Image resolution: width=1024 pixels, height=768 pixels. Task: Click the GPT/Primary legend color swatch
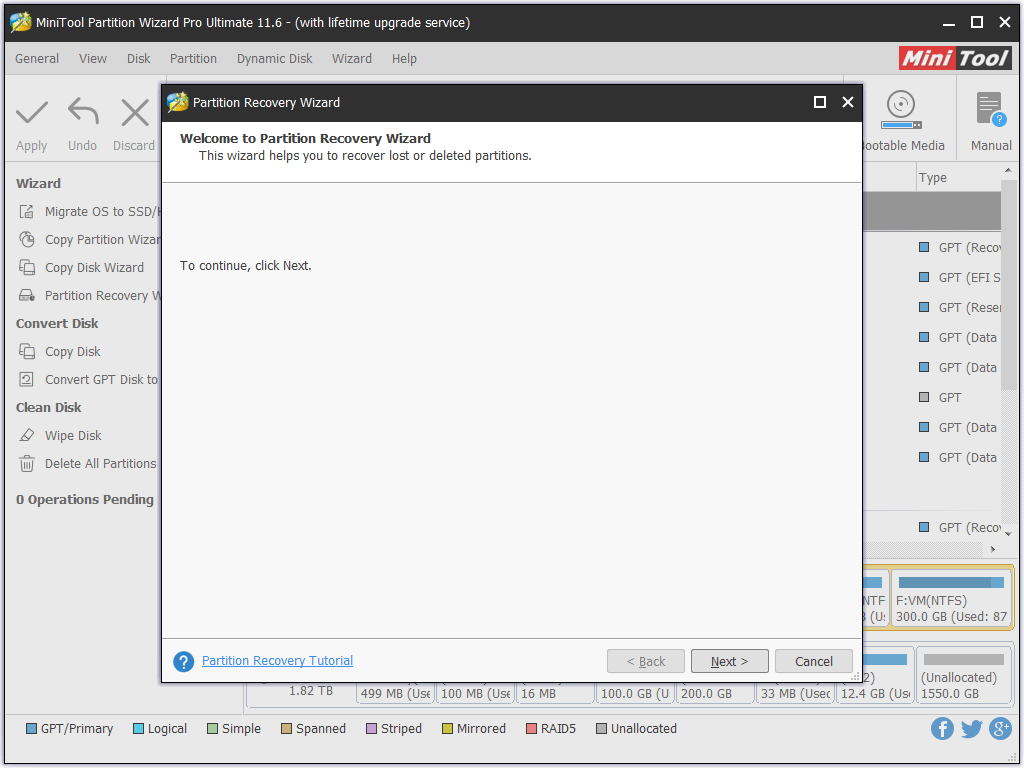click(31, 729)
